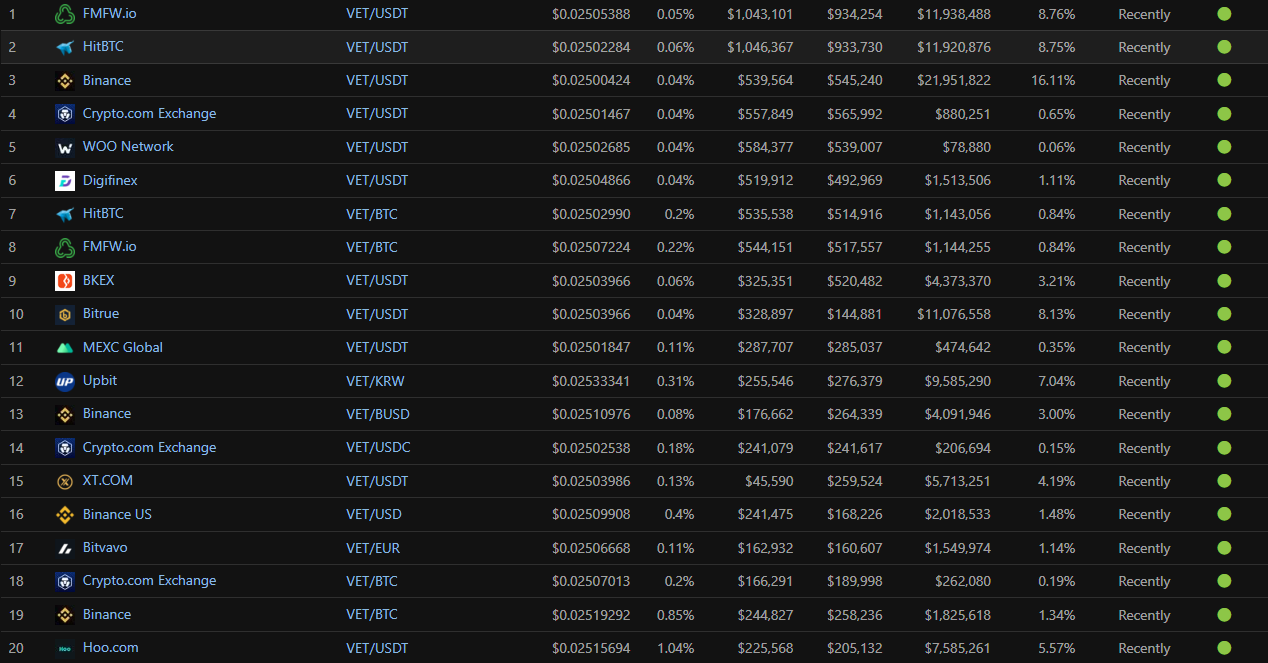Click the Binance US logo
The image size is (1268, 663).
coord(65,515)
